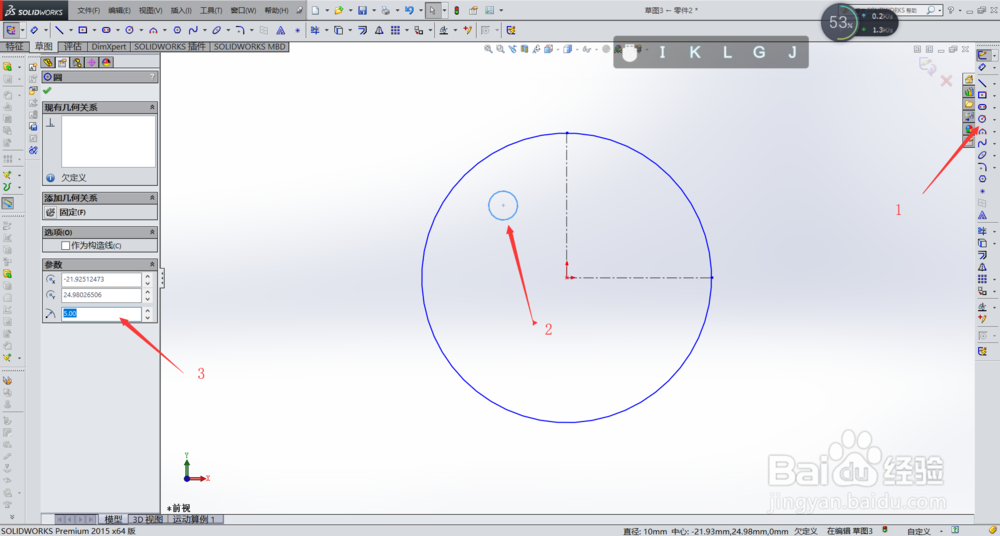Toggle the 作为构造线 construction checkbox
This screenshot has width=1000, height=536.
point(65,245)
